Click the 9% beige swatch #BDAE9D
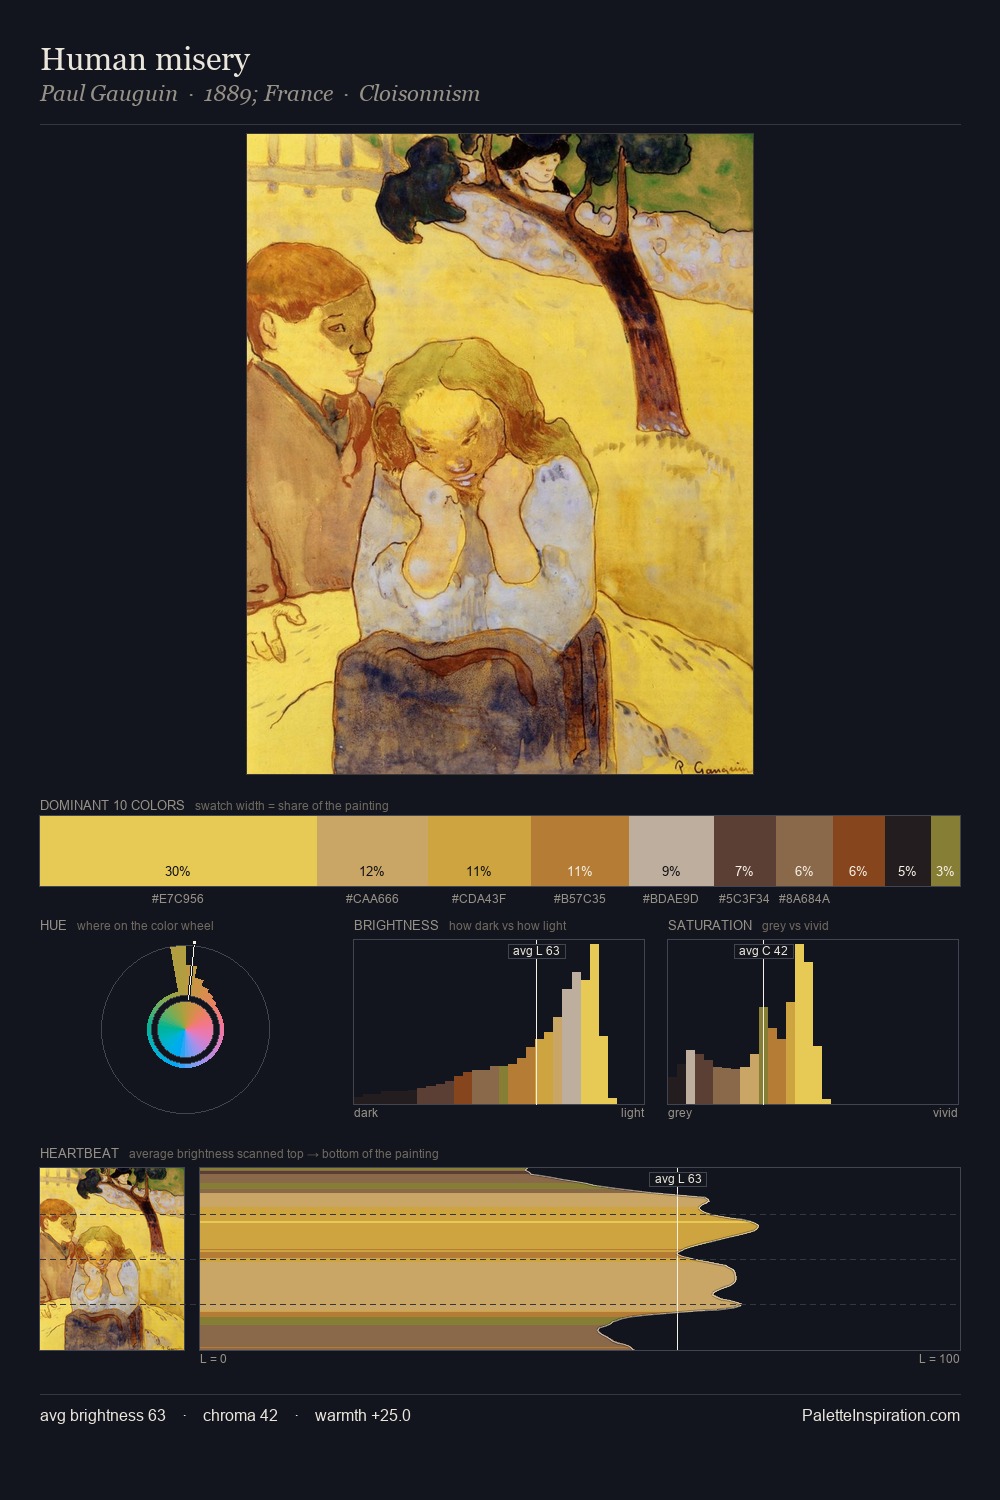1000x1500 pixels. 671,851
